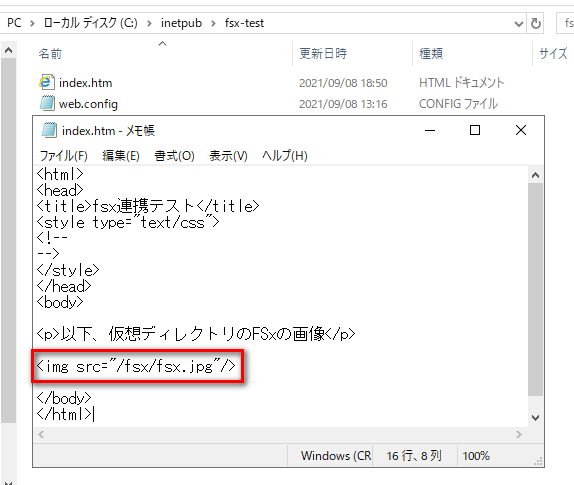Click Notepad's vertical scroll up arrow
This screenshot has height=485, width=574.
(535, 175)
